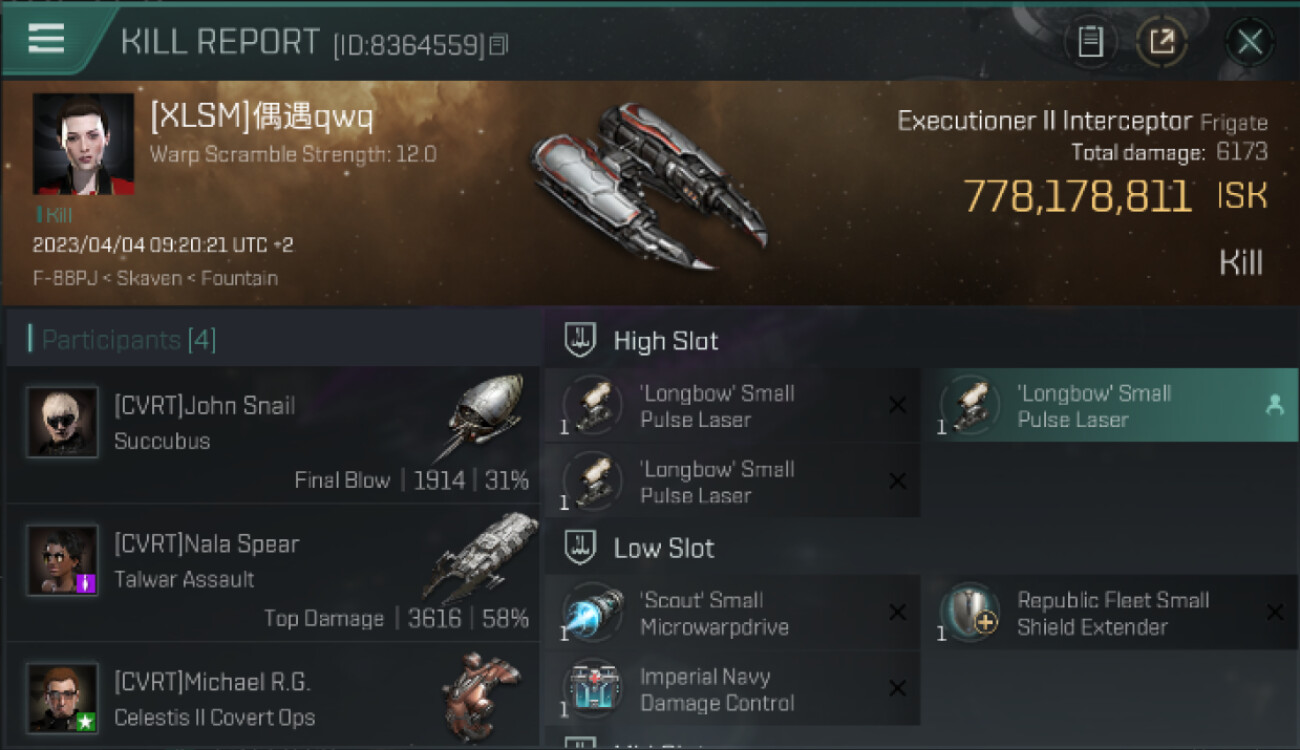Select the Talwar Assault ship icon
This screenshot has height=750, width=1300.
point(481,556)
